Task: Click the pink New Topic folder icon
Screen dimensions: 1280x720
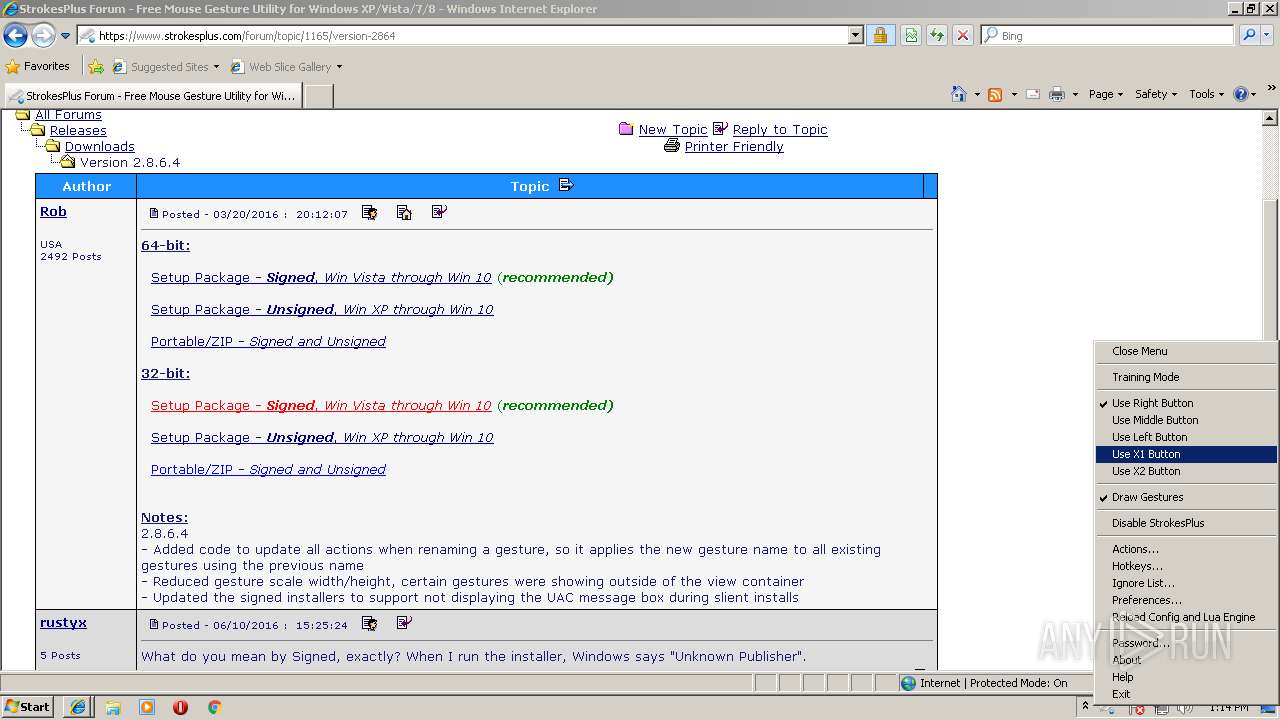Action: click(626, 129)
